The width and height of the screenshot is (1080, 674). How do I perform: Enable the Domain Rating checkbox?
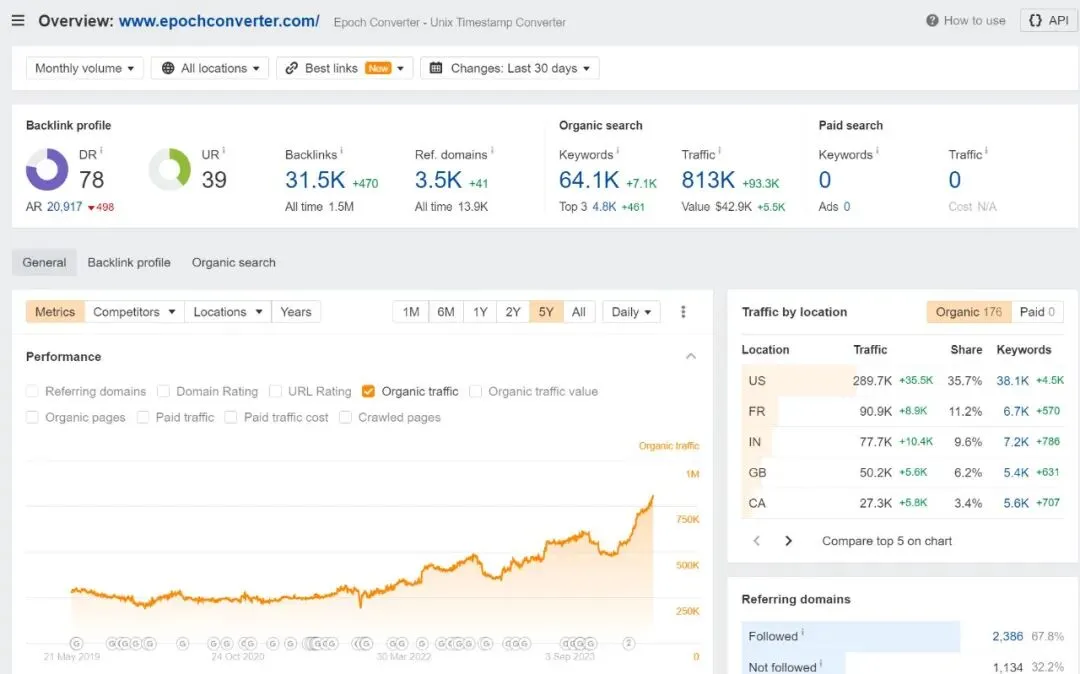(x=163, y=391)
